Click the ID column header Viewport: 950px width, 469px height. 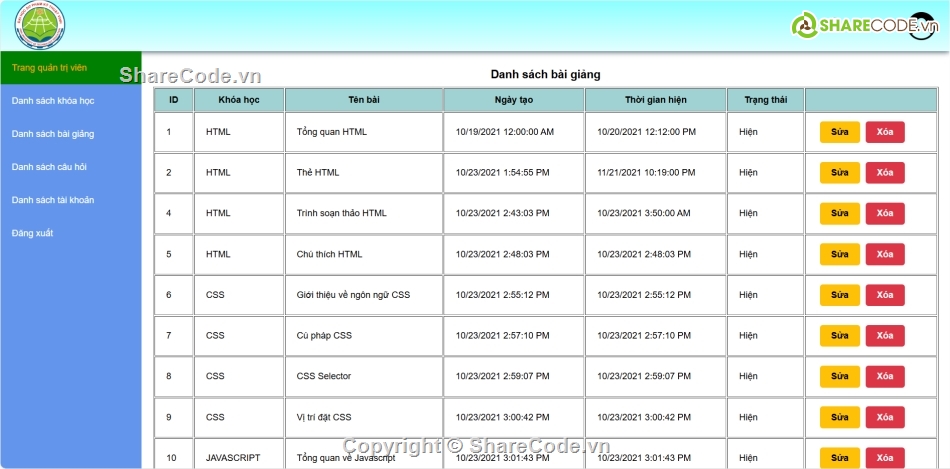pyautogui.click(x=174, y=100)
